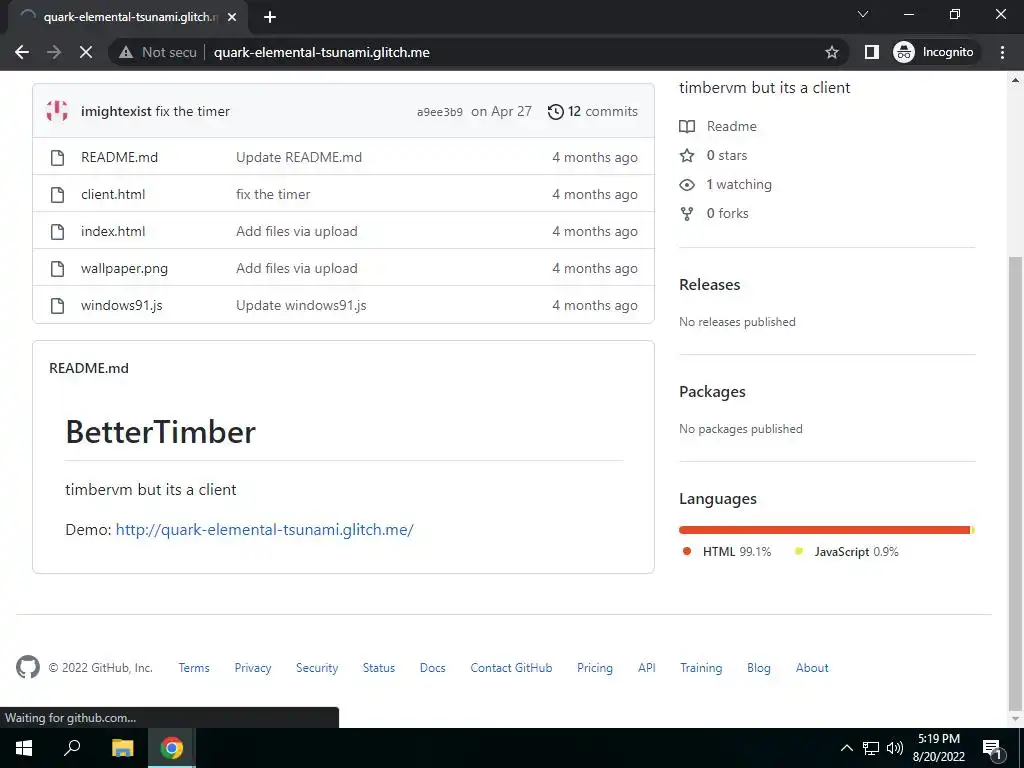1024x768 pixels.
Task: Click the Chrome back arrow
Action: click(22, 52)
